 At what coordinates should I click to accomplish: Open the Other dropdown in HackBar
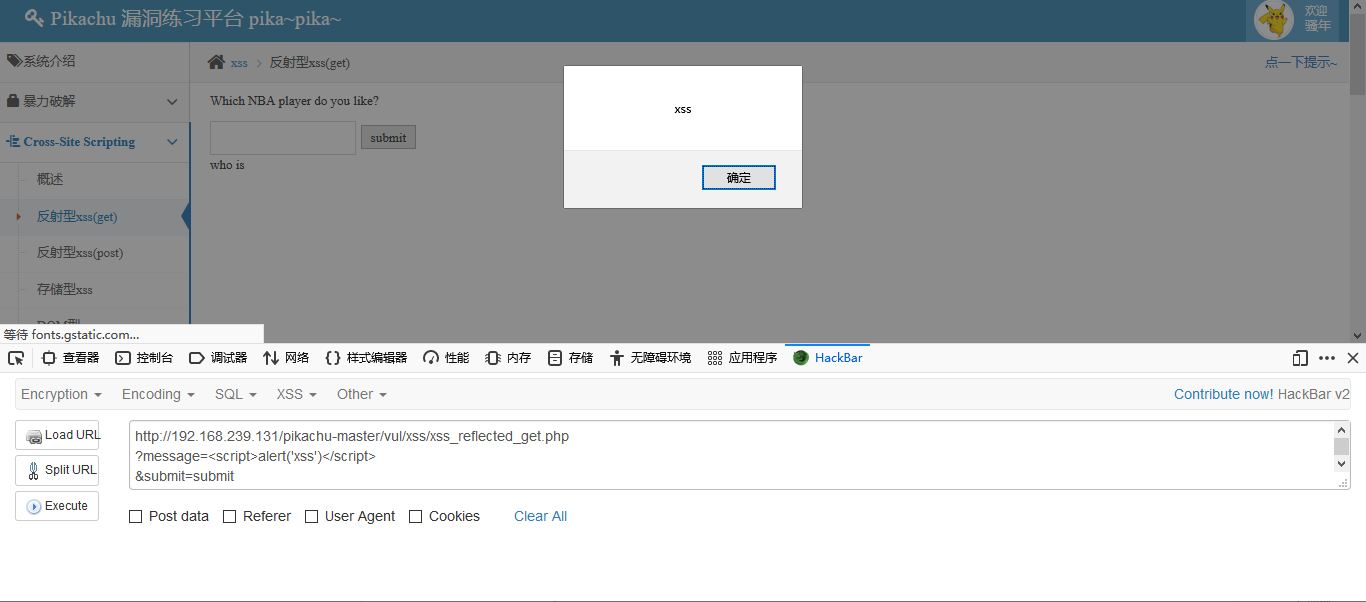pyautogui.click(x=362, y=394)
